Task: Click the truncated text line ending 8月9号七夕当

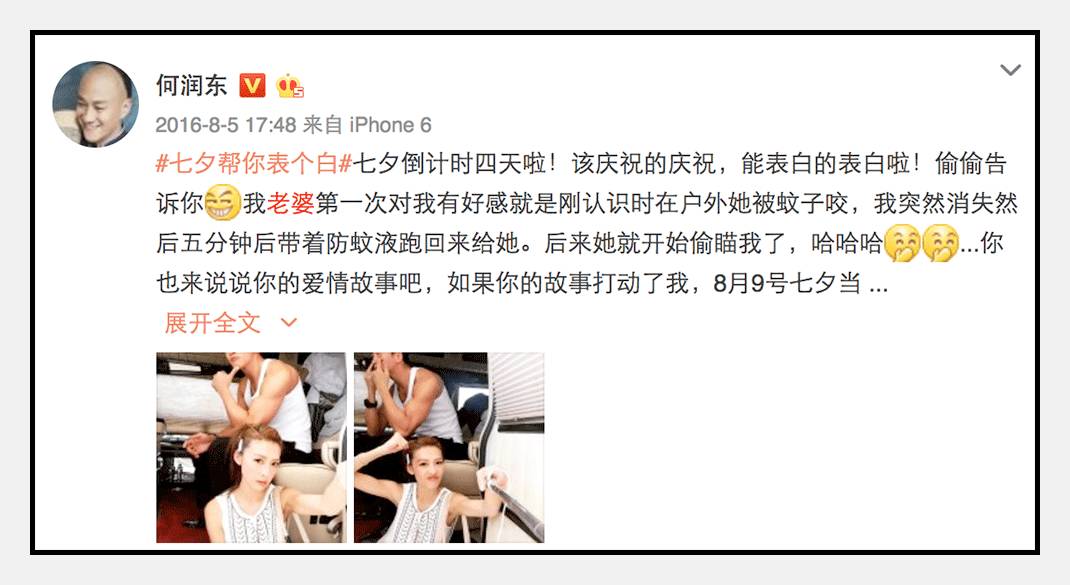Action: pos(508,283)
